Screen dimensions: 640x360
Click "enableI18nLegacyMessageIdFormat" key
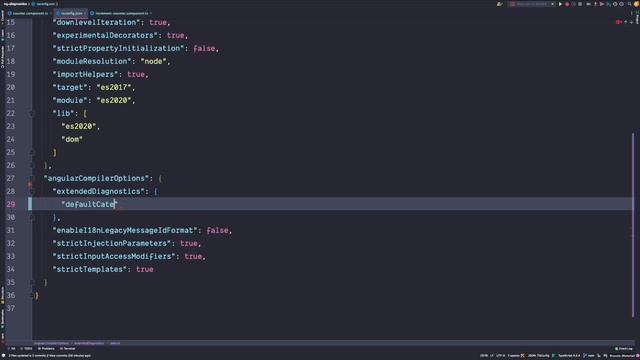(x=125, y=231)
